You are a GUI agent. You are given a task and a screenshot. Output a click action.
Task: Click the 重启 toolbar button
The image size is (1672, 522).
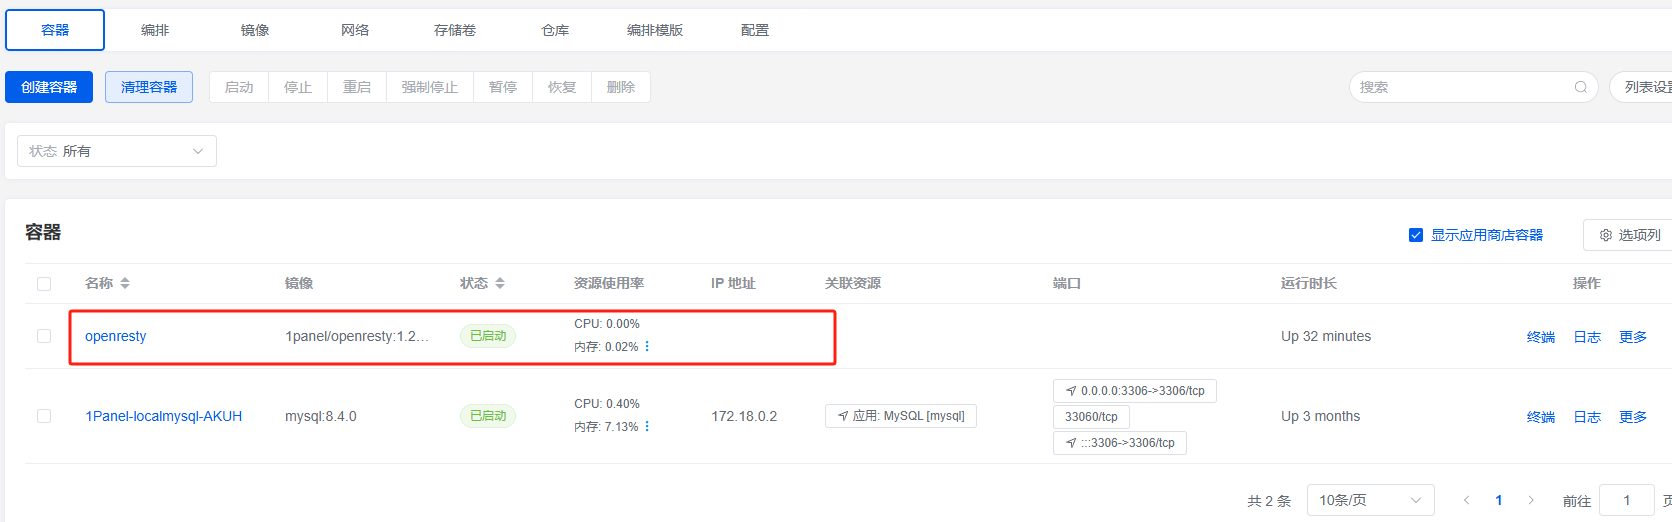(357, 87)
